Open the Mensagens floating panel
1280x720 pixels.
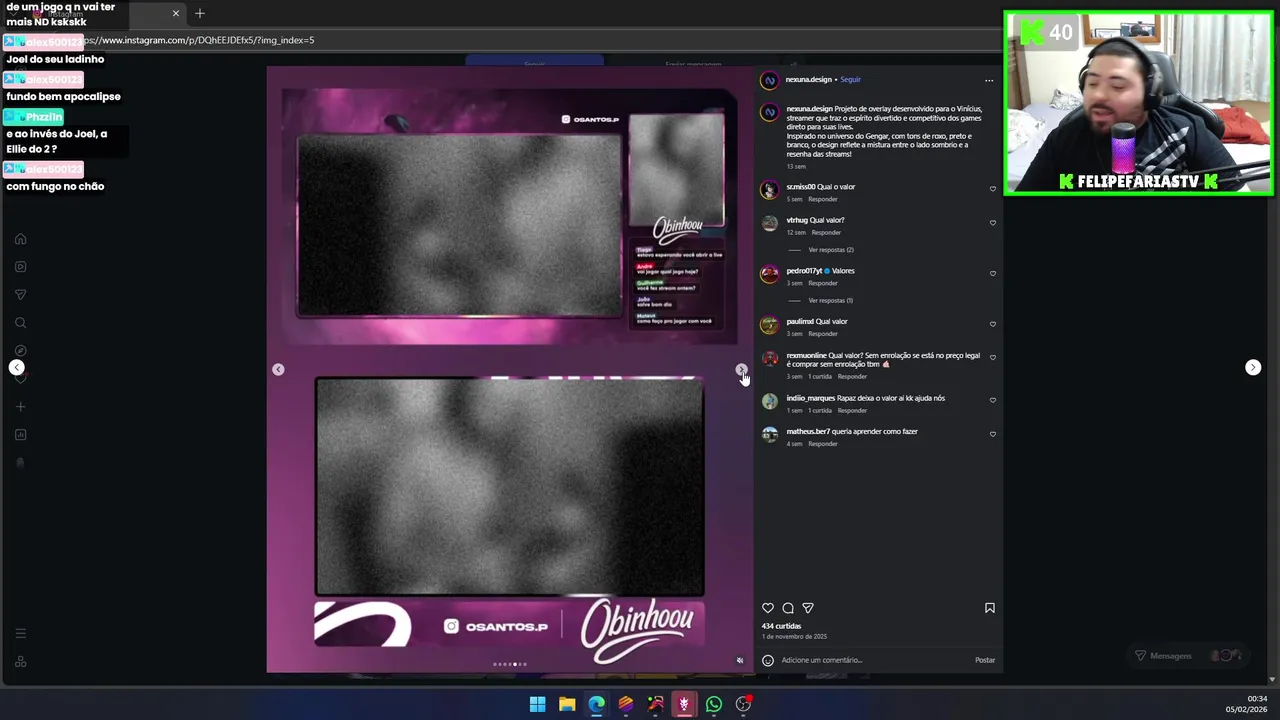click(x=1187, y=656)
